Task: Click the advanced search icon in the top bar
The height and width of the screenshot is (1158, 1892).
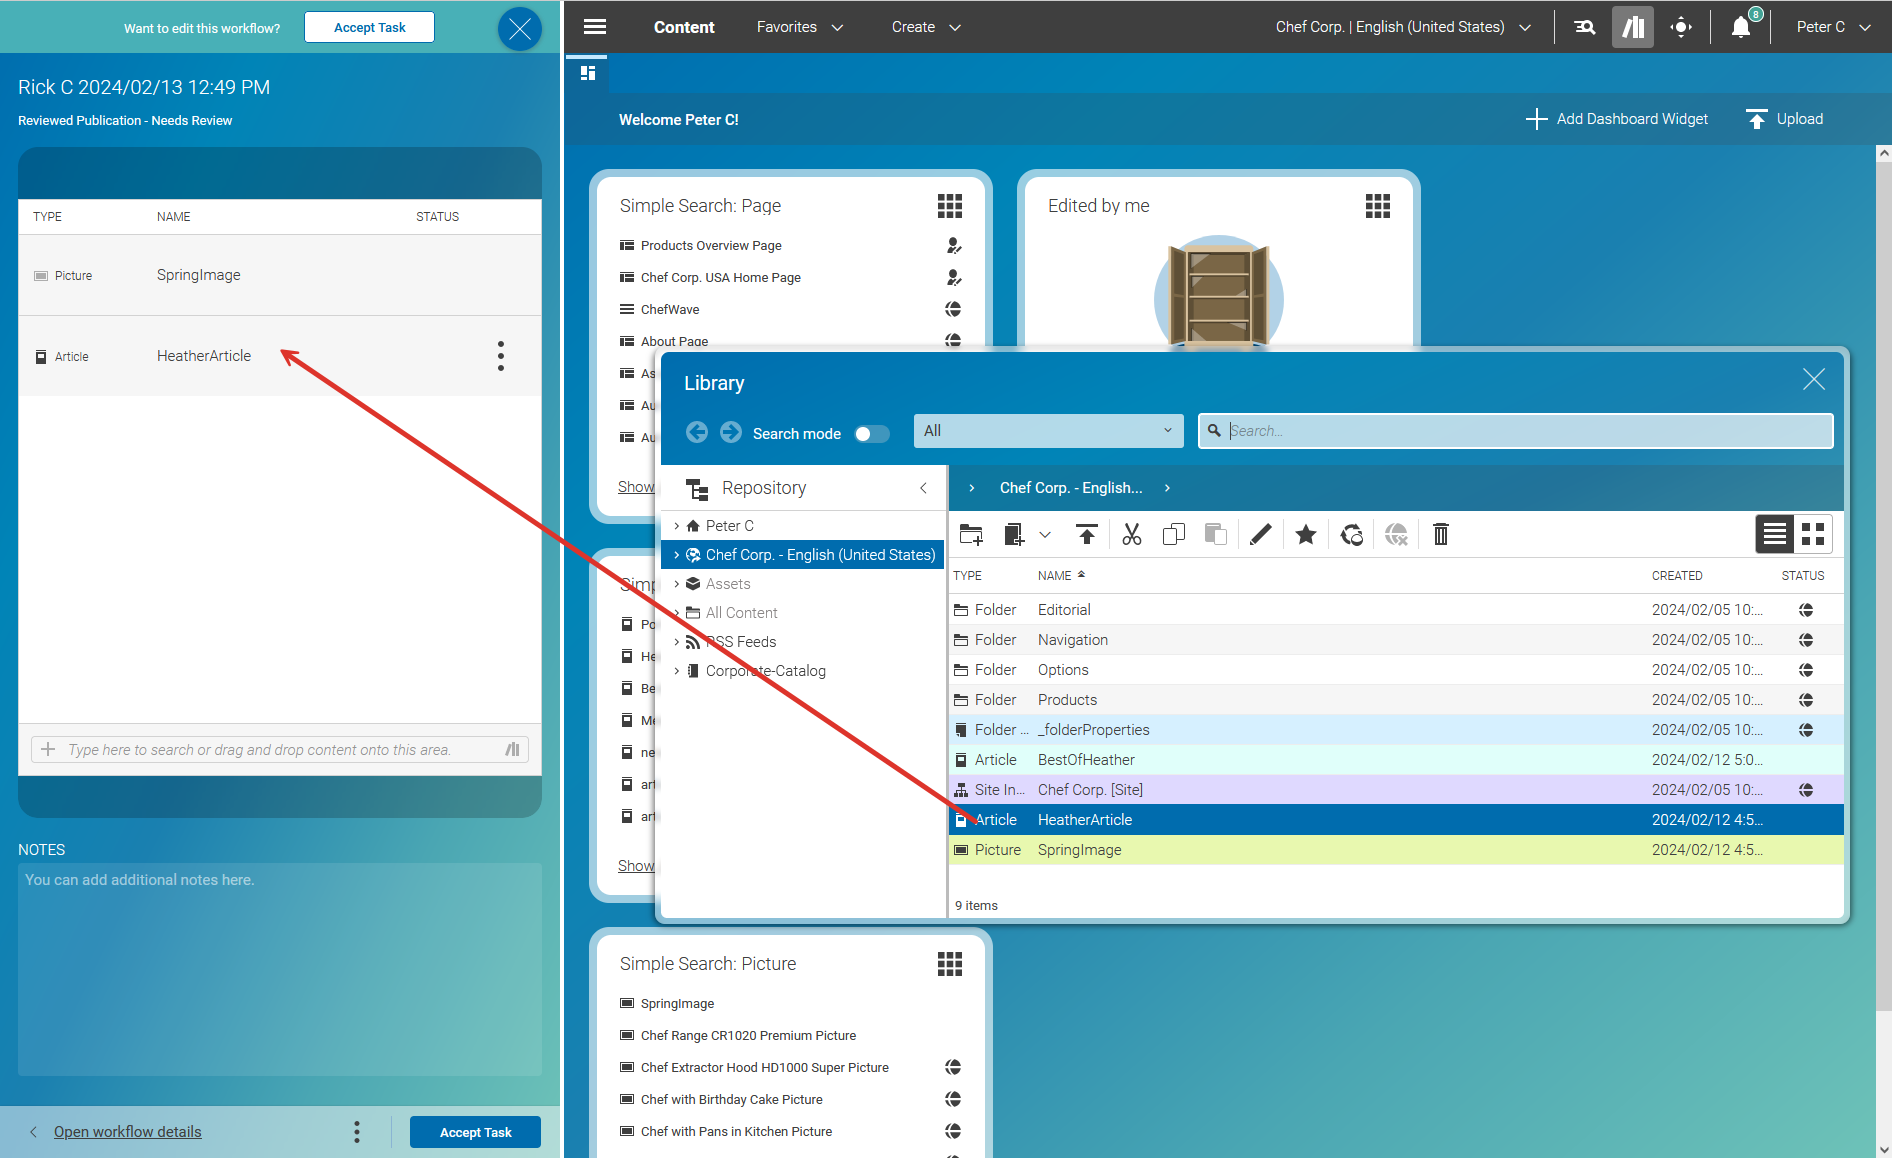Action: 1584,27
